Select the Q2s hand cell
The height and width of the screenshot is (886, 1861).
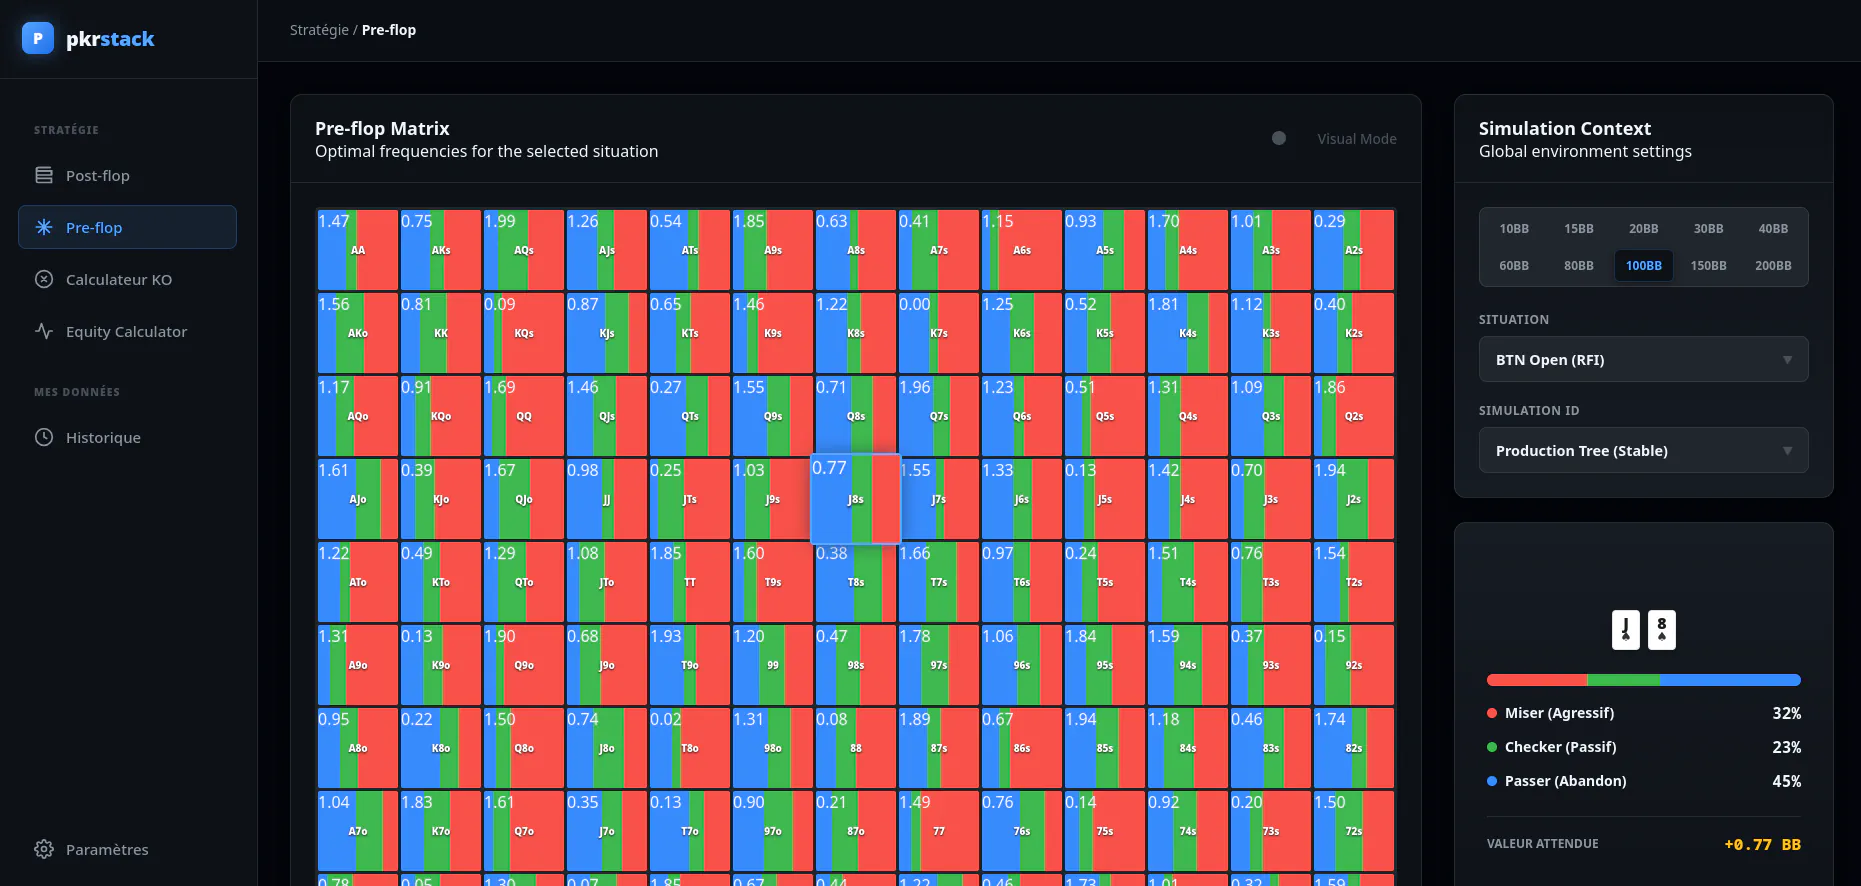pos(1354,416)
